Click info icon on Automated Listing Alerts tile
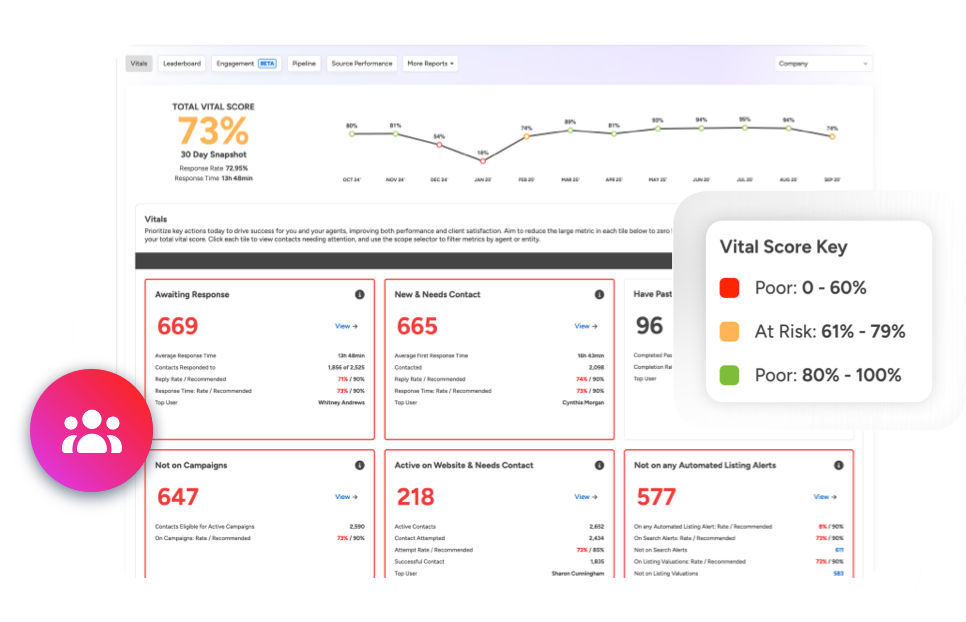 tap(838, 465)
